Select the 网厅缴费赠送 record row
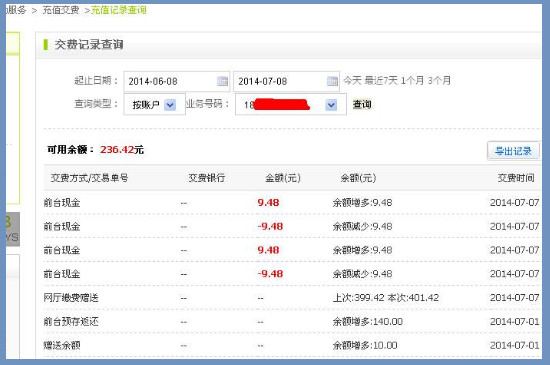Image resolution: width=550 pixels, height=365 pixels. 292,298
